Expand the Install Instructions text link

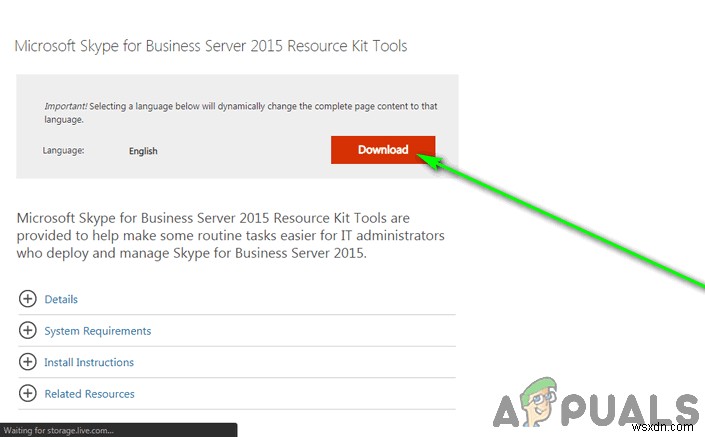(x=89, y=362)
